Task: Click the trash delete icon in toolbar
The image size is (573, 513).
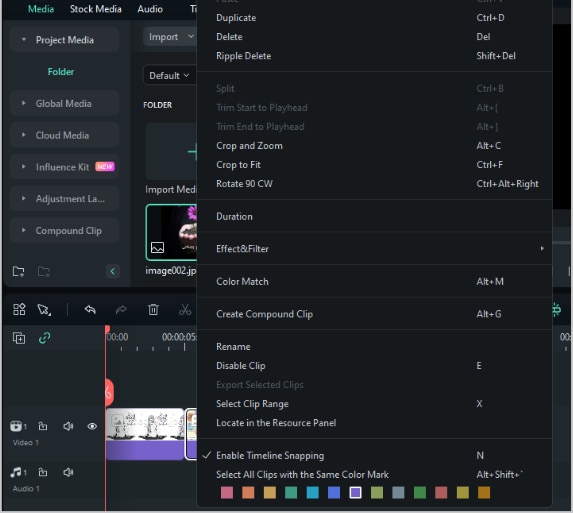Action: point(153,309)
